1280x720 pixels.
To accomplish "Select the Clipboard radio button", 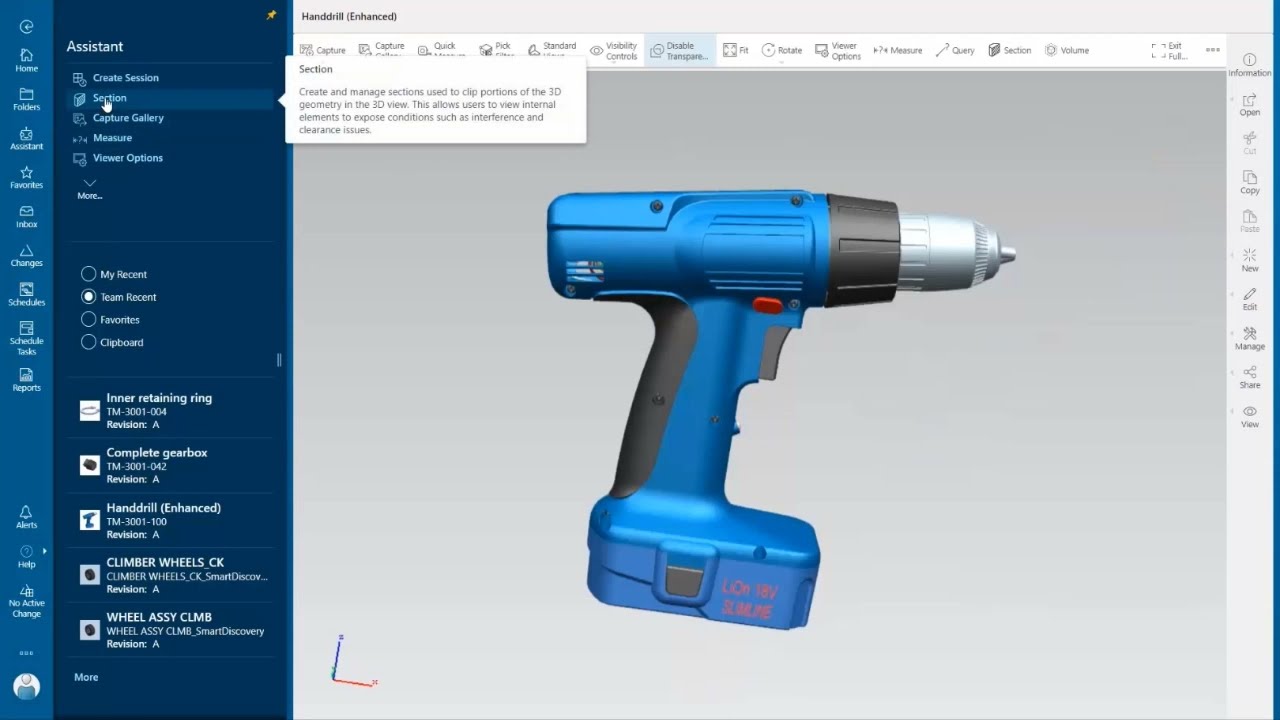I will pos(89,342).
